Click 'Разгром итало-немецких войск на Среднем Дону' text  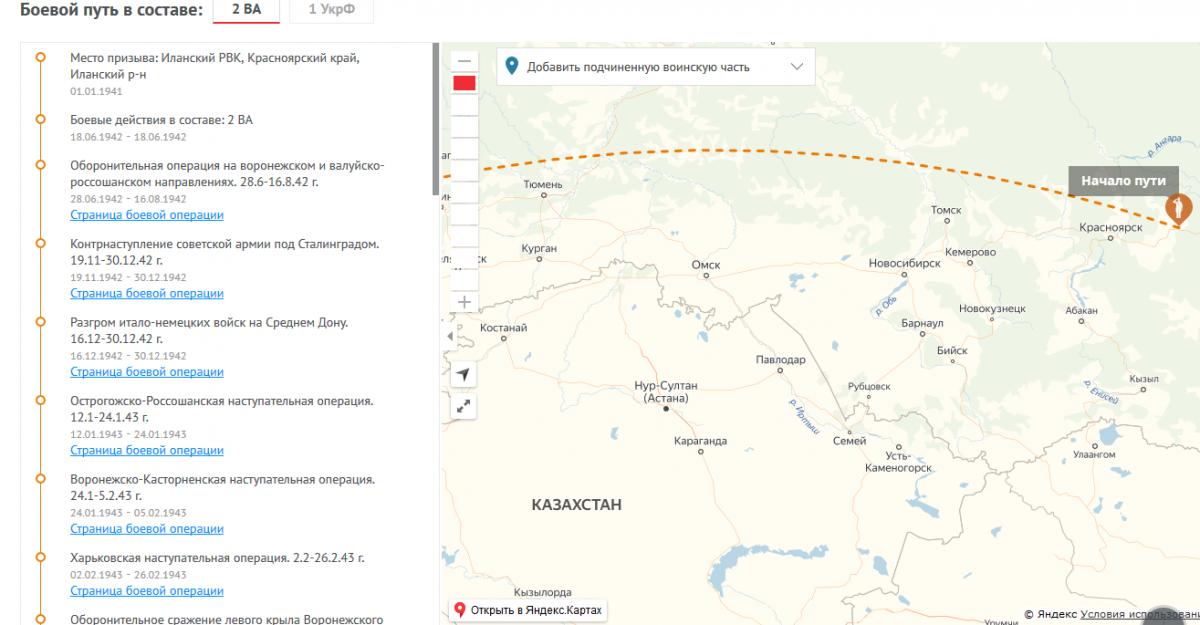210,330
